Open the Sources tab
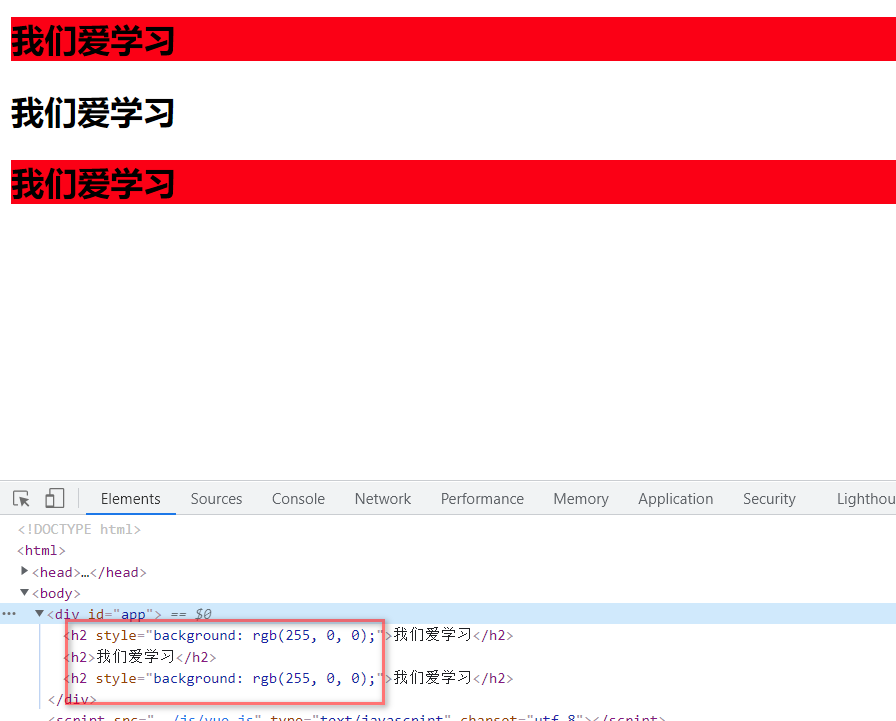 [216, 499]
